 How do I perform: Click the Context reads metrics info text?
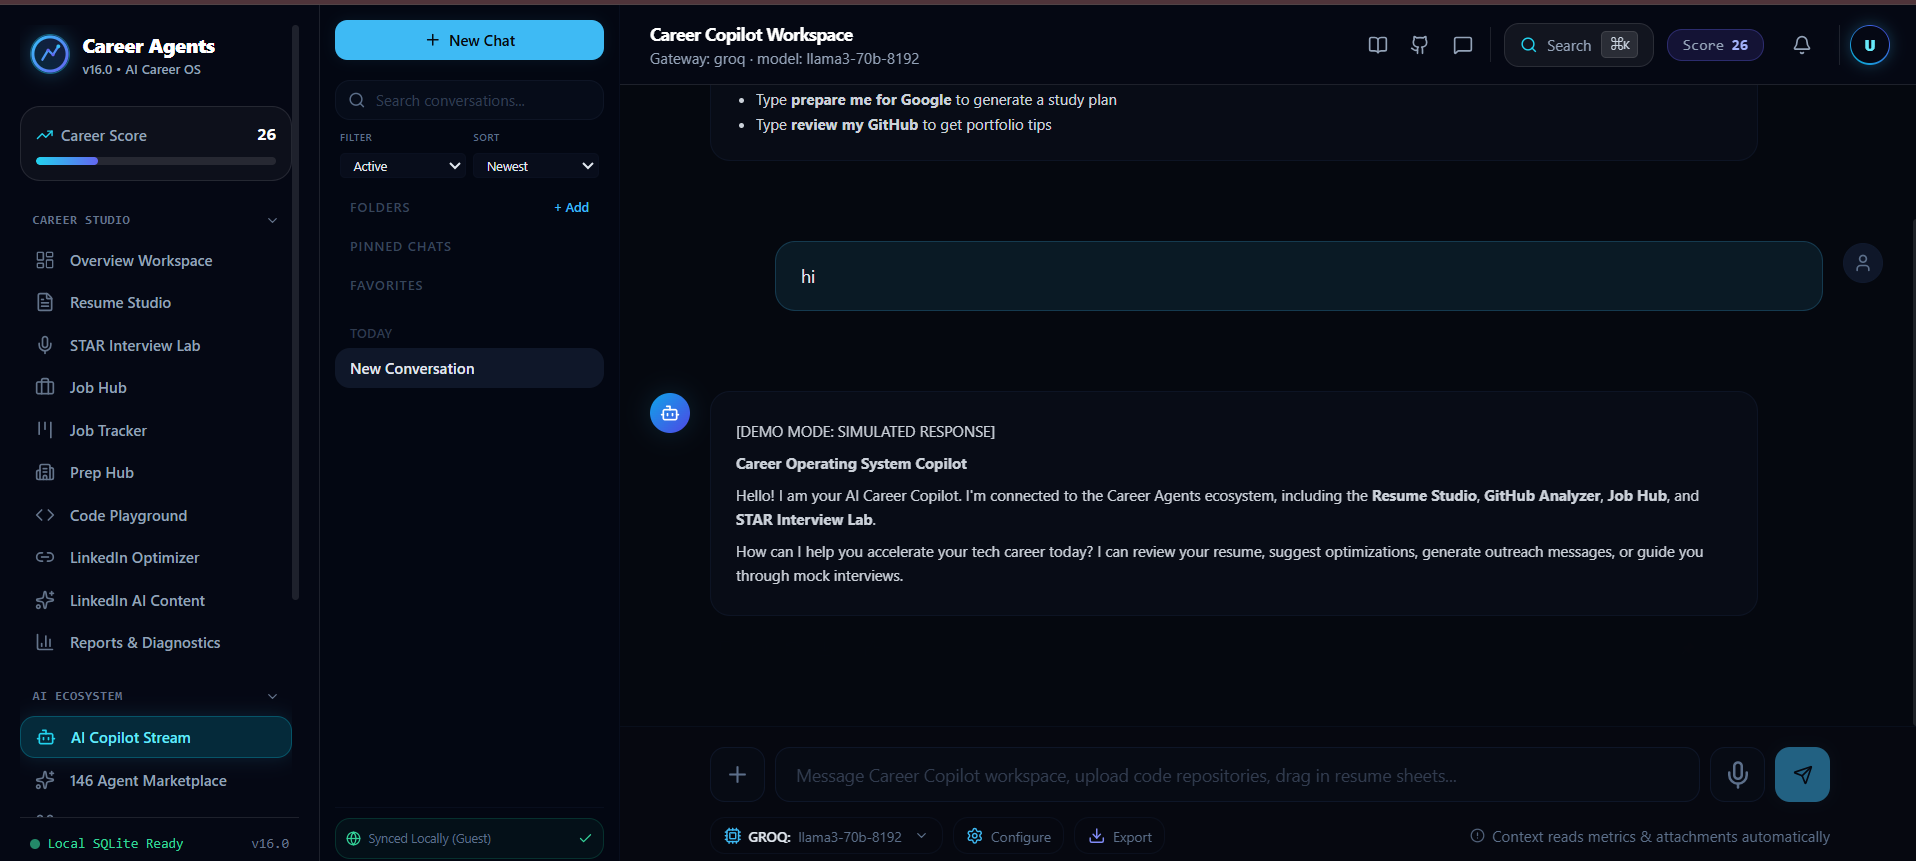tap(1650, 836)
